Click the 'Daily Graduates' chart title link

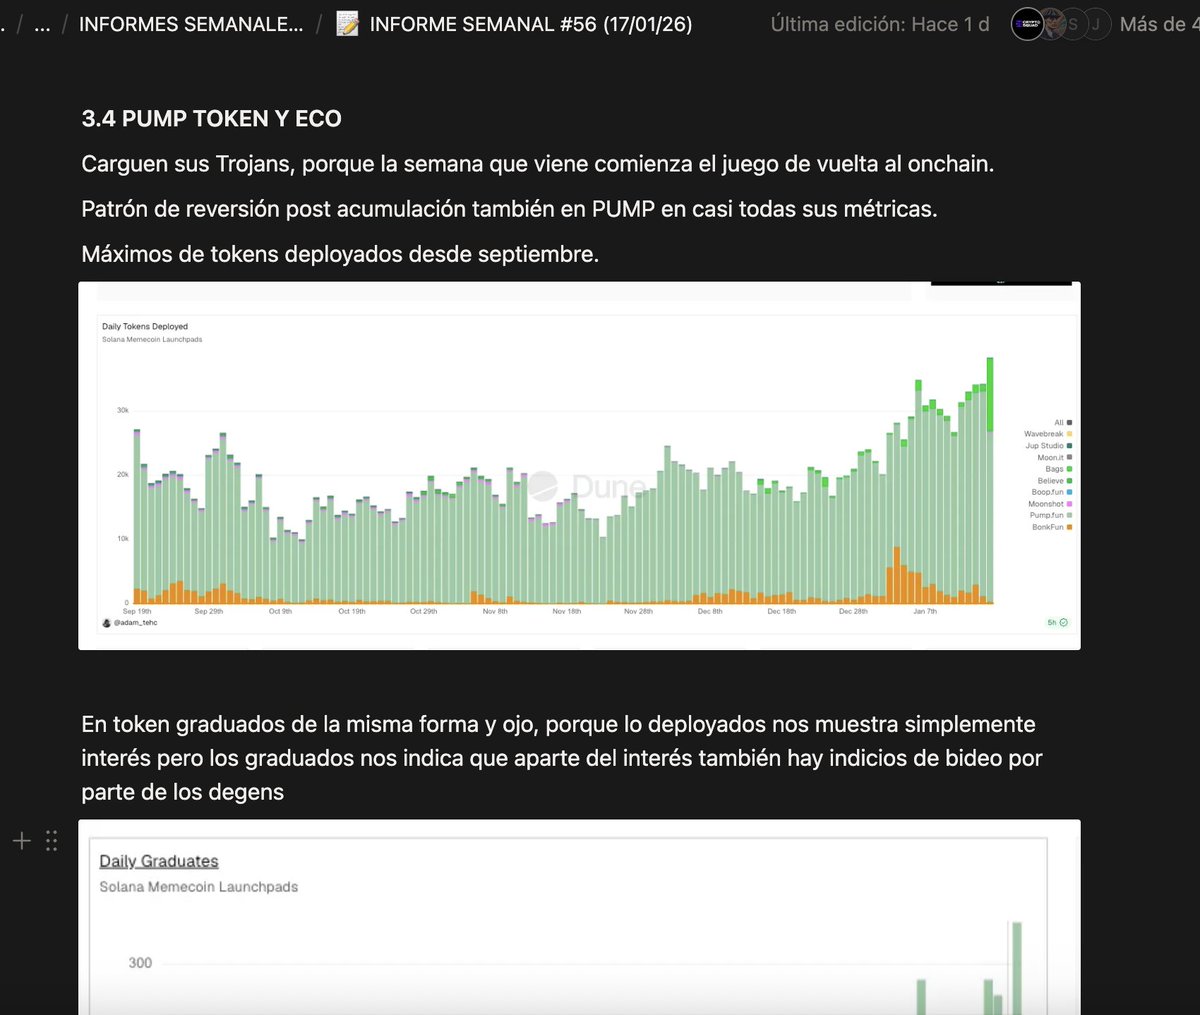(x=158, y=861)
